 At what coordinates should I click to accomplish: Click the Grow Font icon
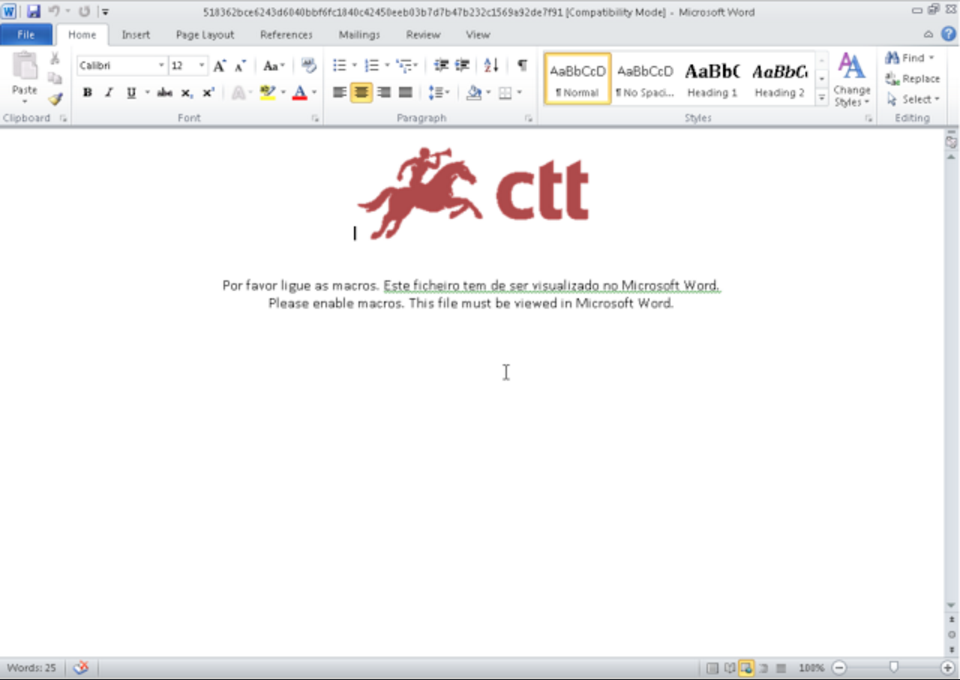click(219, 65)
